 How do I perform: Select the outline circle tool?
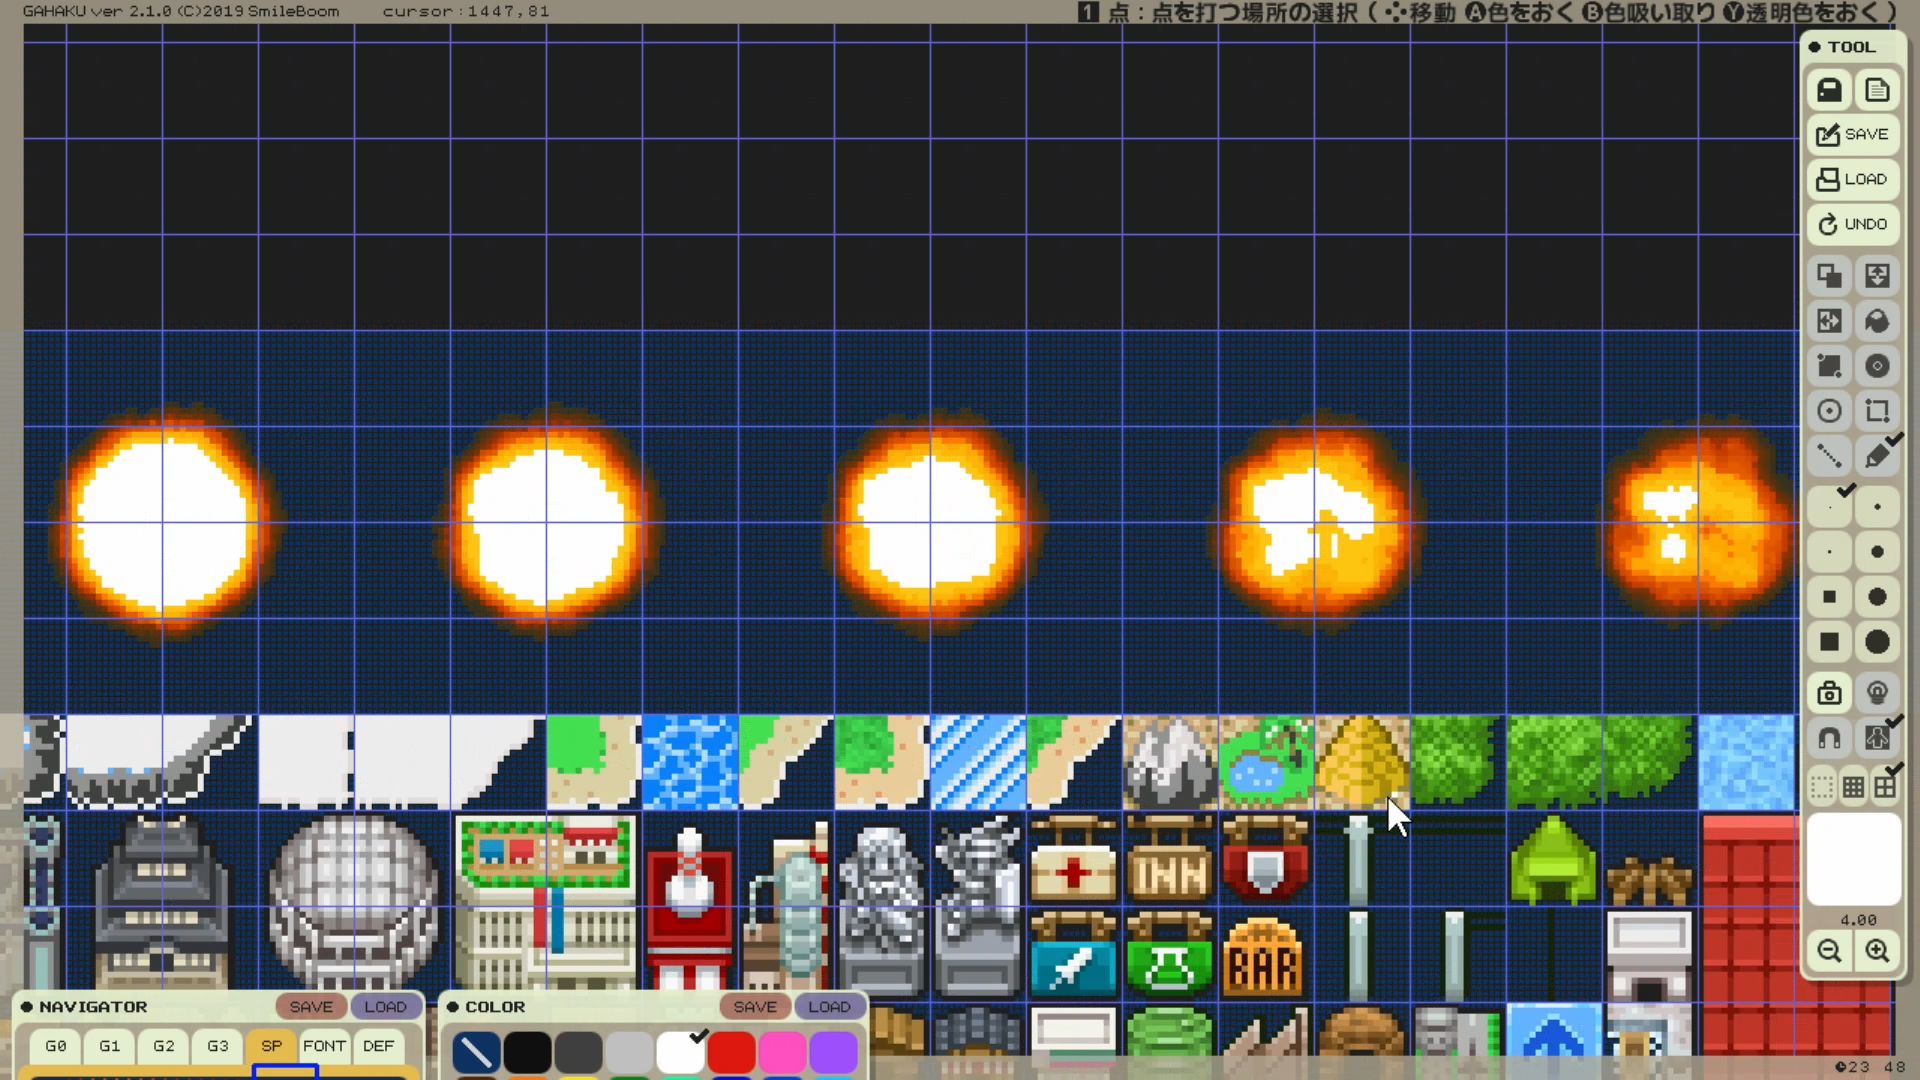1829,411
